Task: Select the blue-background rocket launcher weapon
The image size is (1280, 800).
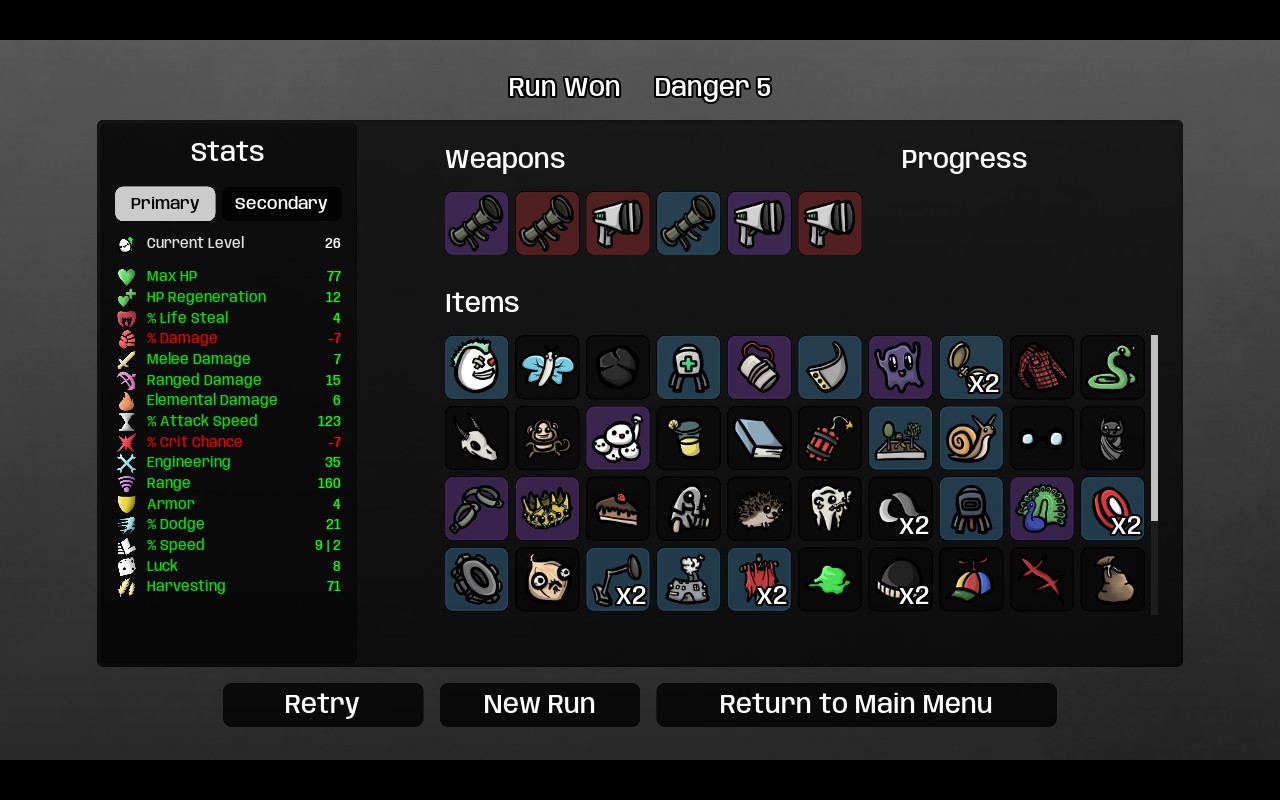Action: point(689,224)
